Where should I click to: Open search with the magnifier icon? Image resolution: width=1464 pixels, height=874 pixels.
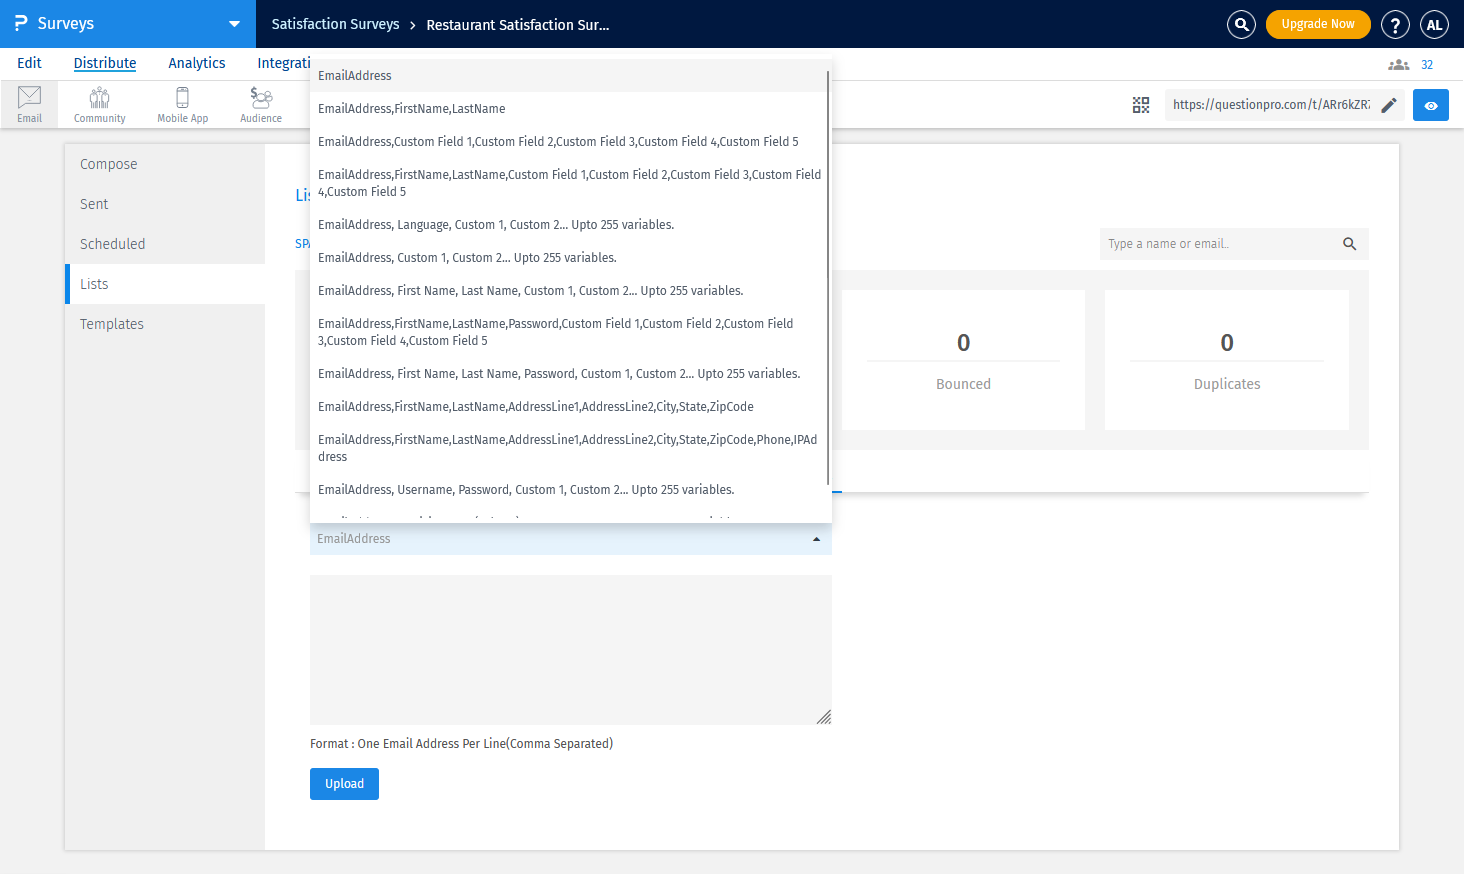[1241, 24]
